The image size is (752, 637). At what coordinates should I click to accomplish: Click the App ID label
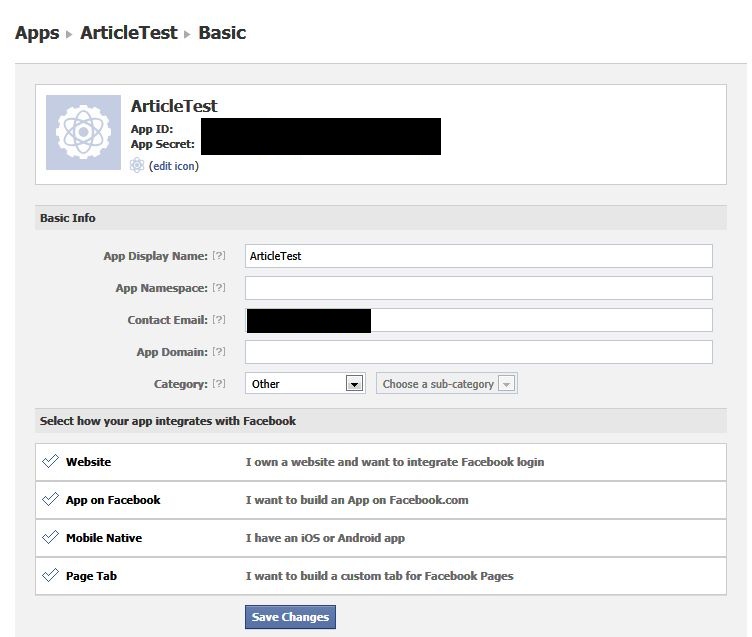152,129
